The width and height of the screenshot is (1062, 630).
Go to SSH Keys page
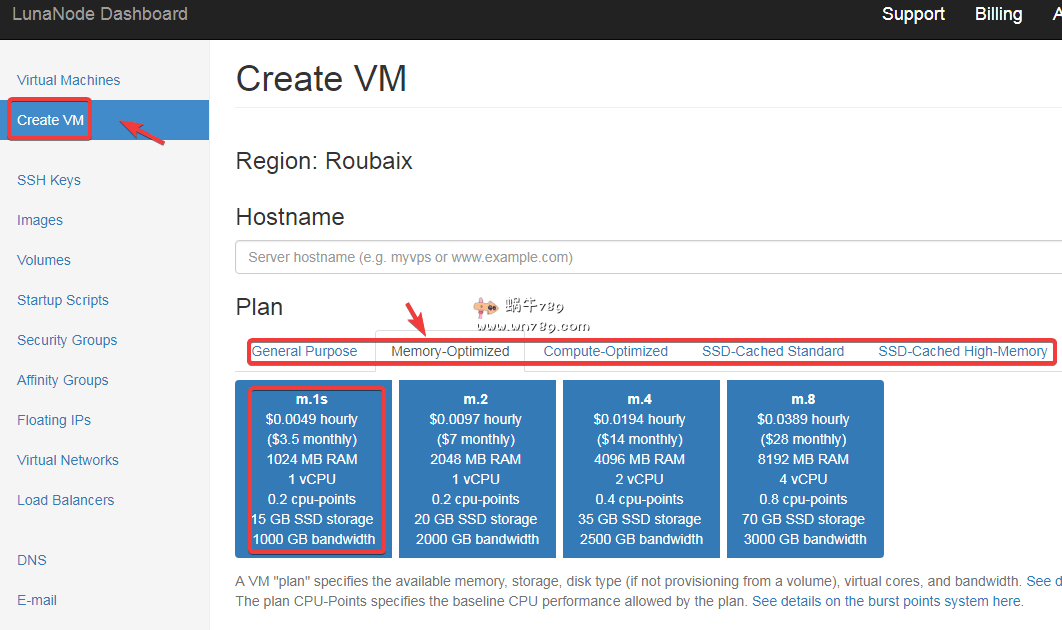[x=49, y=180]
